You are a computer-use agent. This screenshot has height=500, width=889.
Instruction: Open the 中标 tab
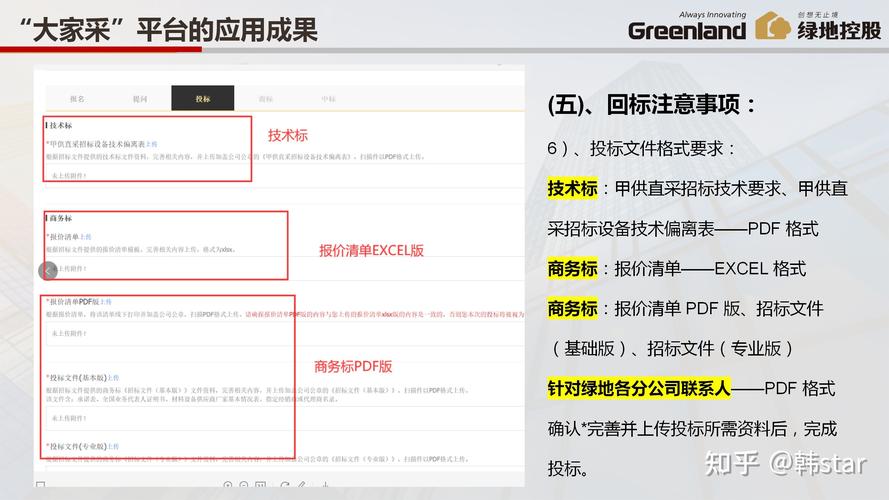pos(328,99)
